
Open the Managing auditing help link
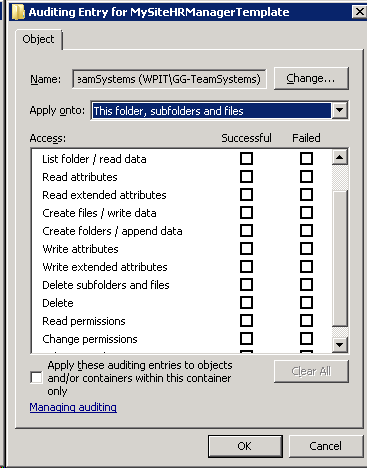(73, 407)
